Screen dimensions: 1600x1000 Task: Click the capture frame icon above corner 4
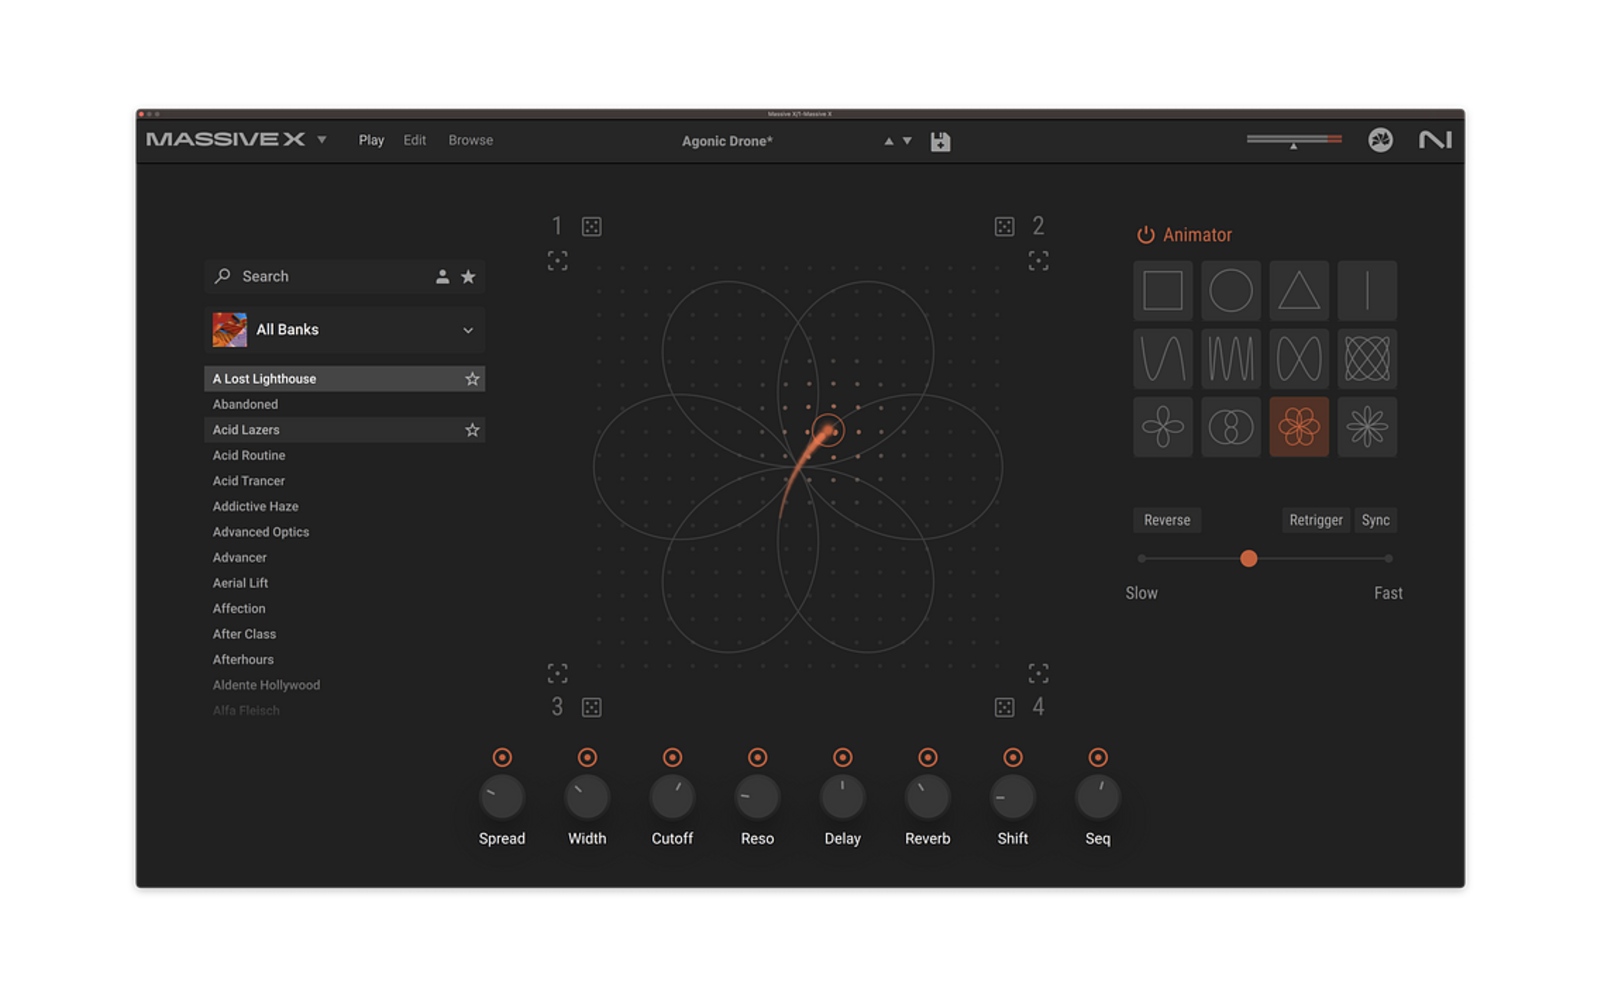tap(1039, 673)
